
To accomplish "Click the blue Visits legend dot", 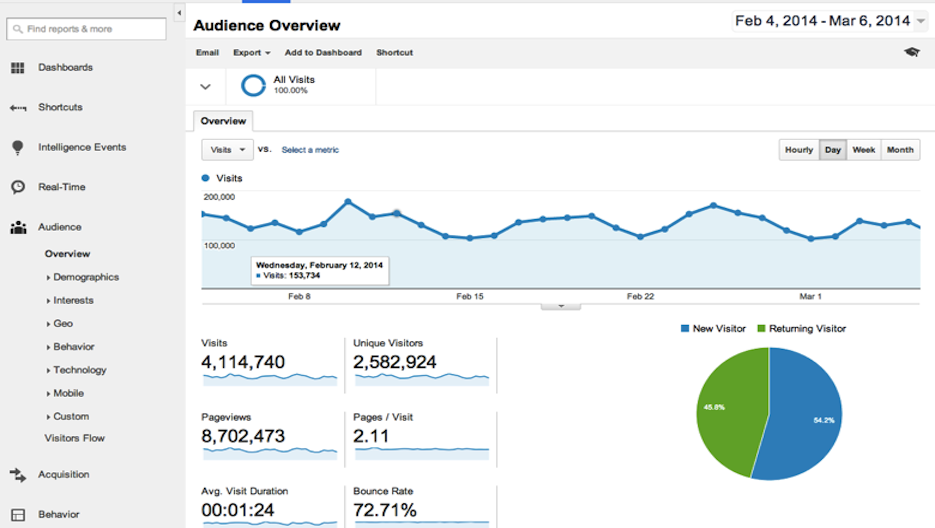I will [x=206, y=178].
